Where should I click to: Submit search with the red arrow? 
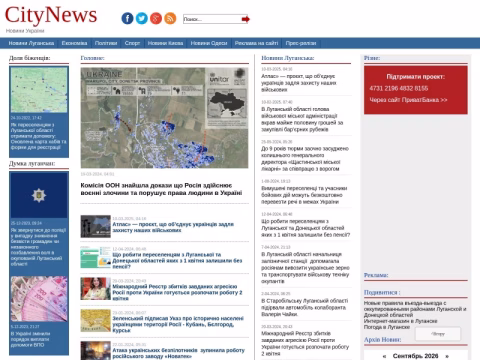click(246, 19)
